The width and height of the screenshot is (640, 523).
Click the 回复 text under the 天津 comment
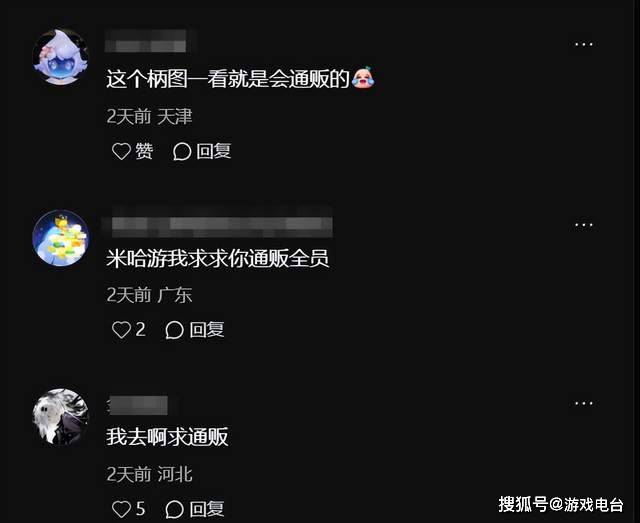pyautogui.click(x=214, y=151)
